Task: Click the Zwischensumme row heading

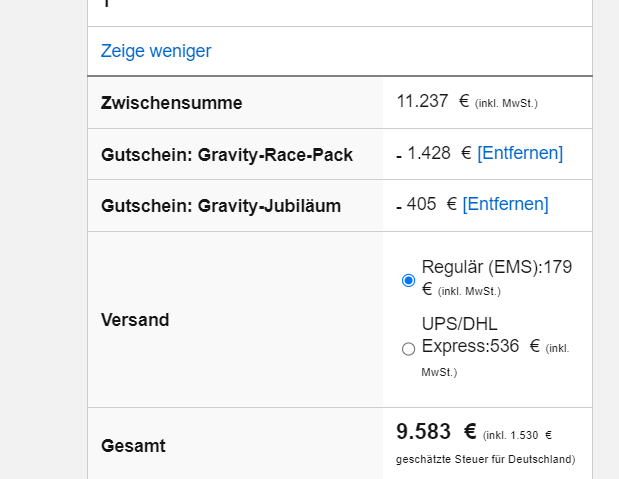Action: (171, 103)
